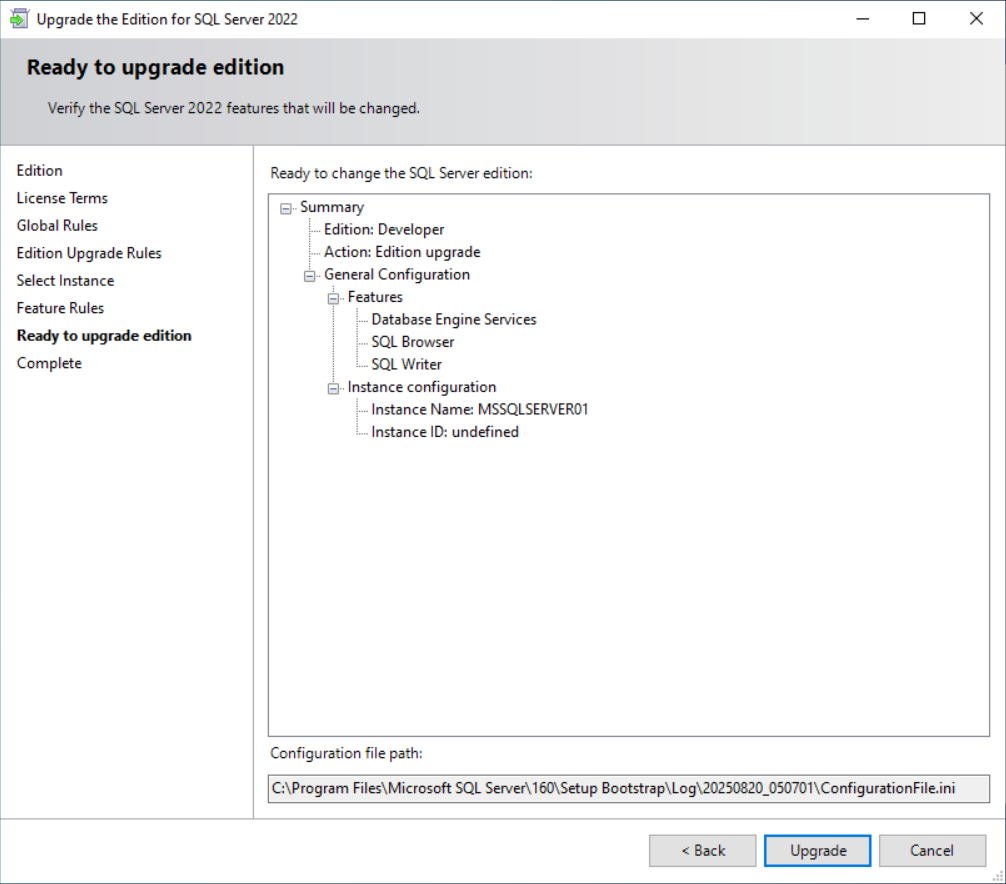
Task: Select the Complete step in sidebar
Action: 49,364
